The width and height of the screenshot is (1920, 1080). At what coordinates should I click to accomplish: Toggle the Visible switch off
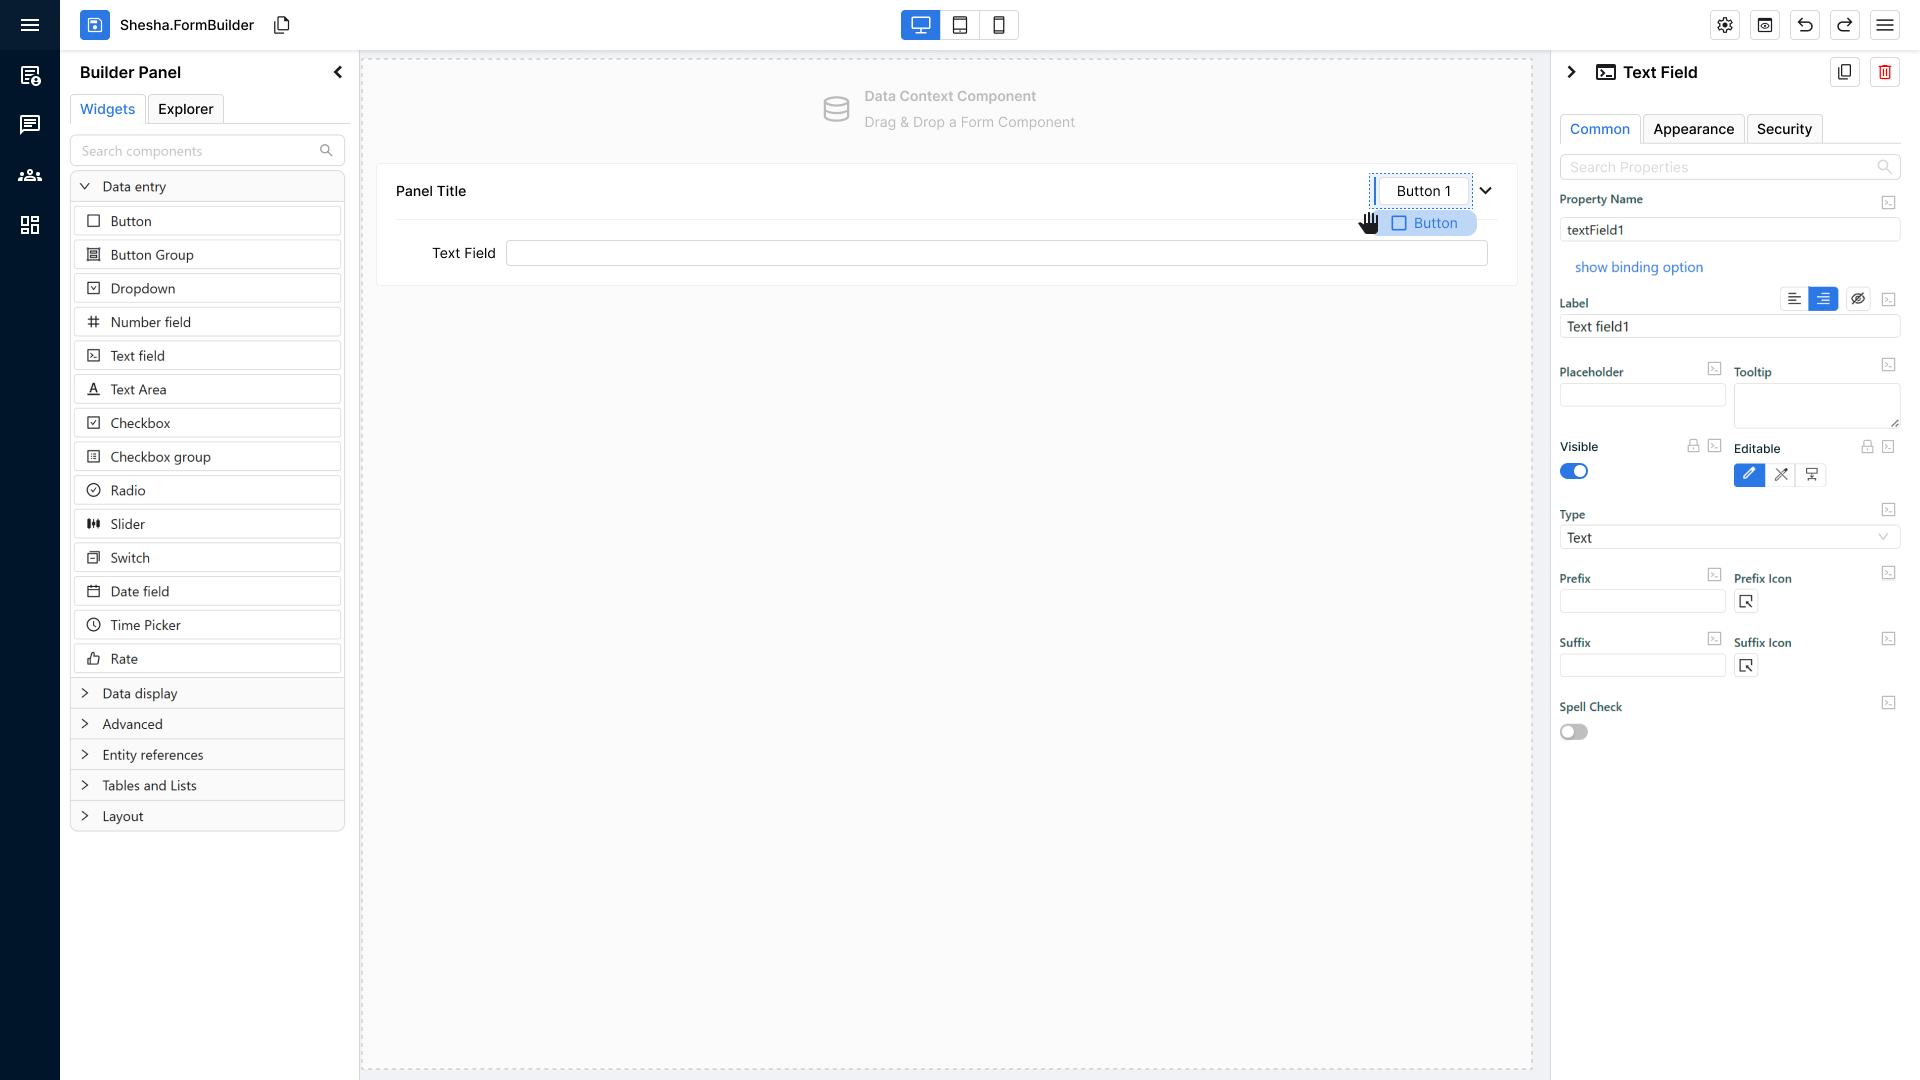pyautogui.click(x=1574, y=472)
